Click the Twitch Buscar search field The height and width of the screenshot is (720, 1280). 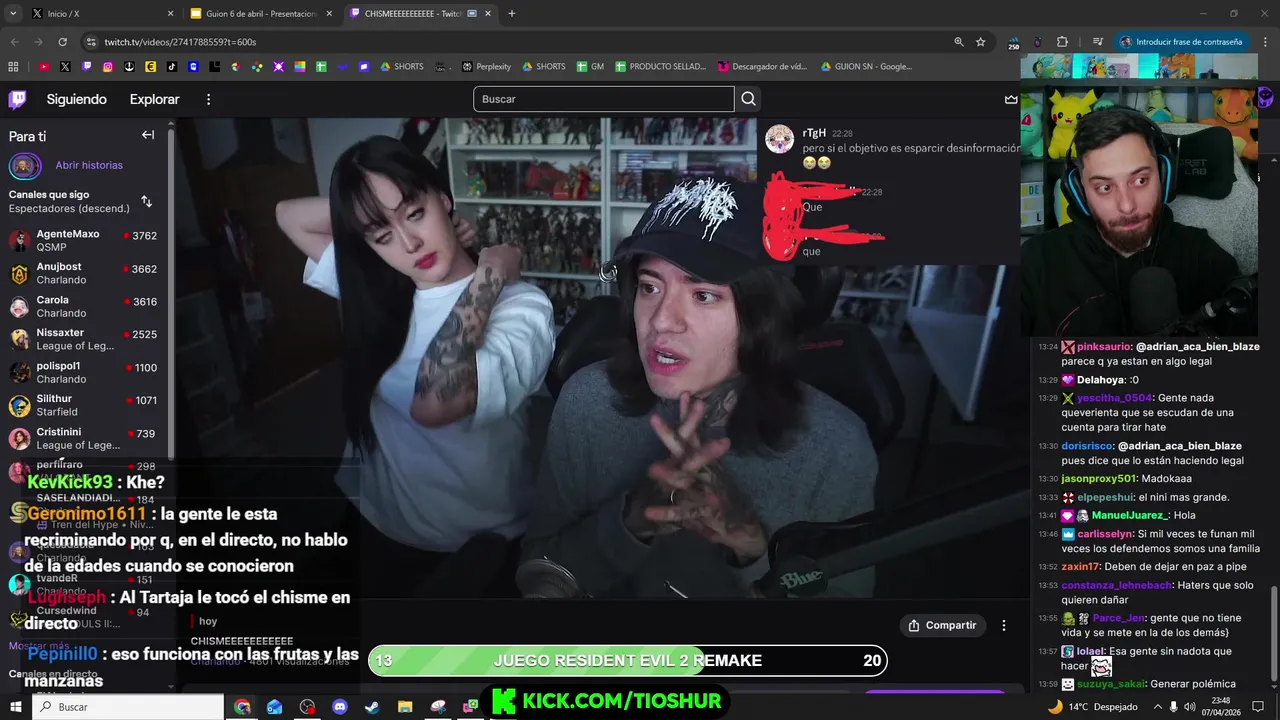click(x=603, y=99)
